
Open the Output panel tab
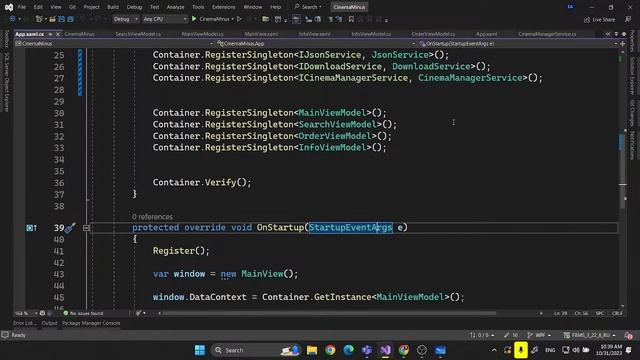(49, 323)
